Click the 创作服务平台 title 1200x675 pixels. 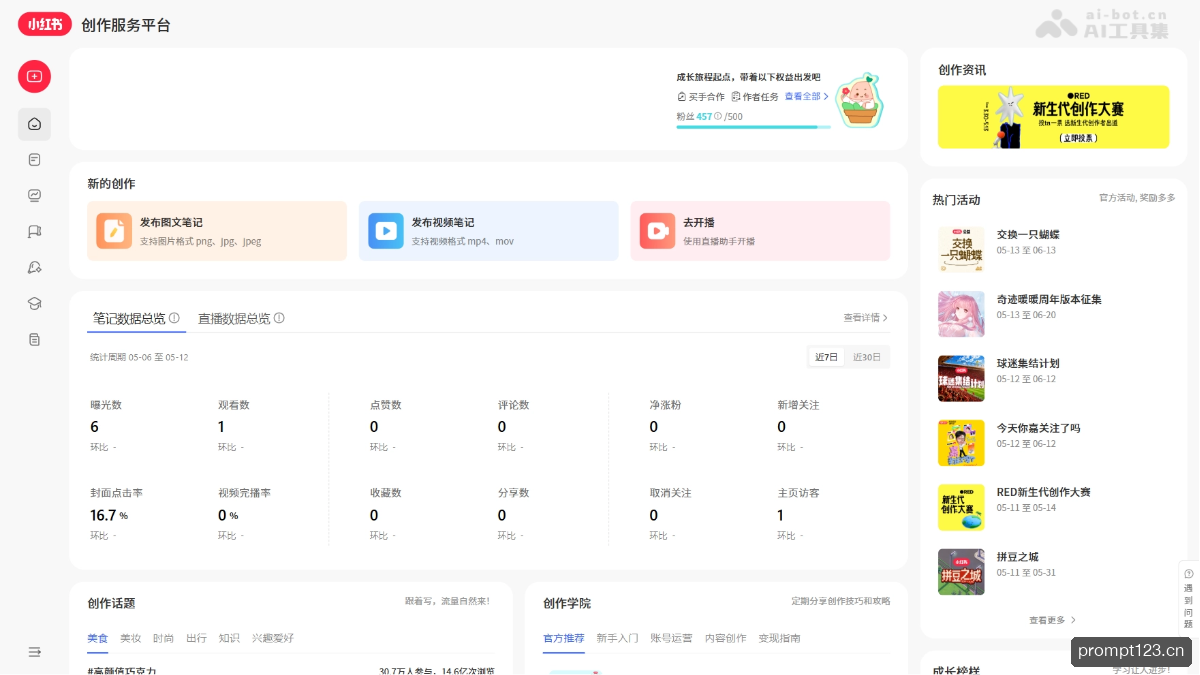pos(126,25)
